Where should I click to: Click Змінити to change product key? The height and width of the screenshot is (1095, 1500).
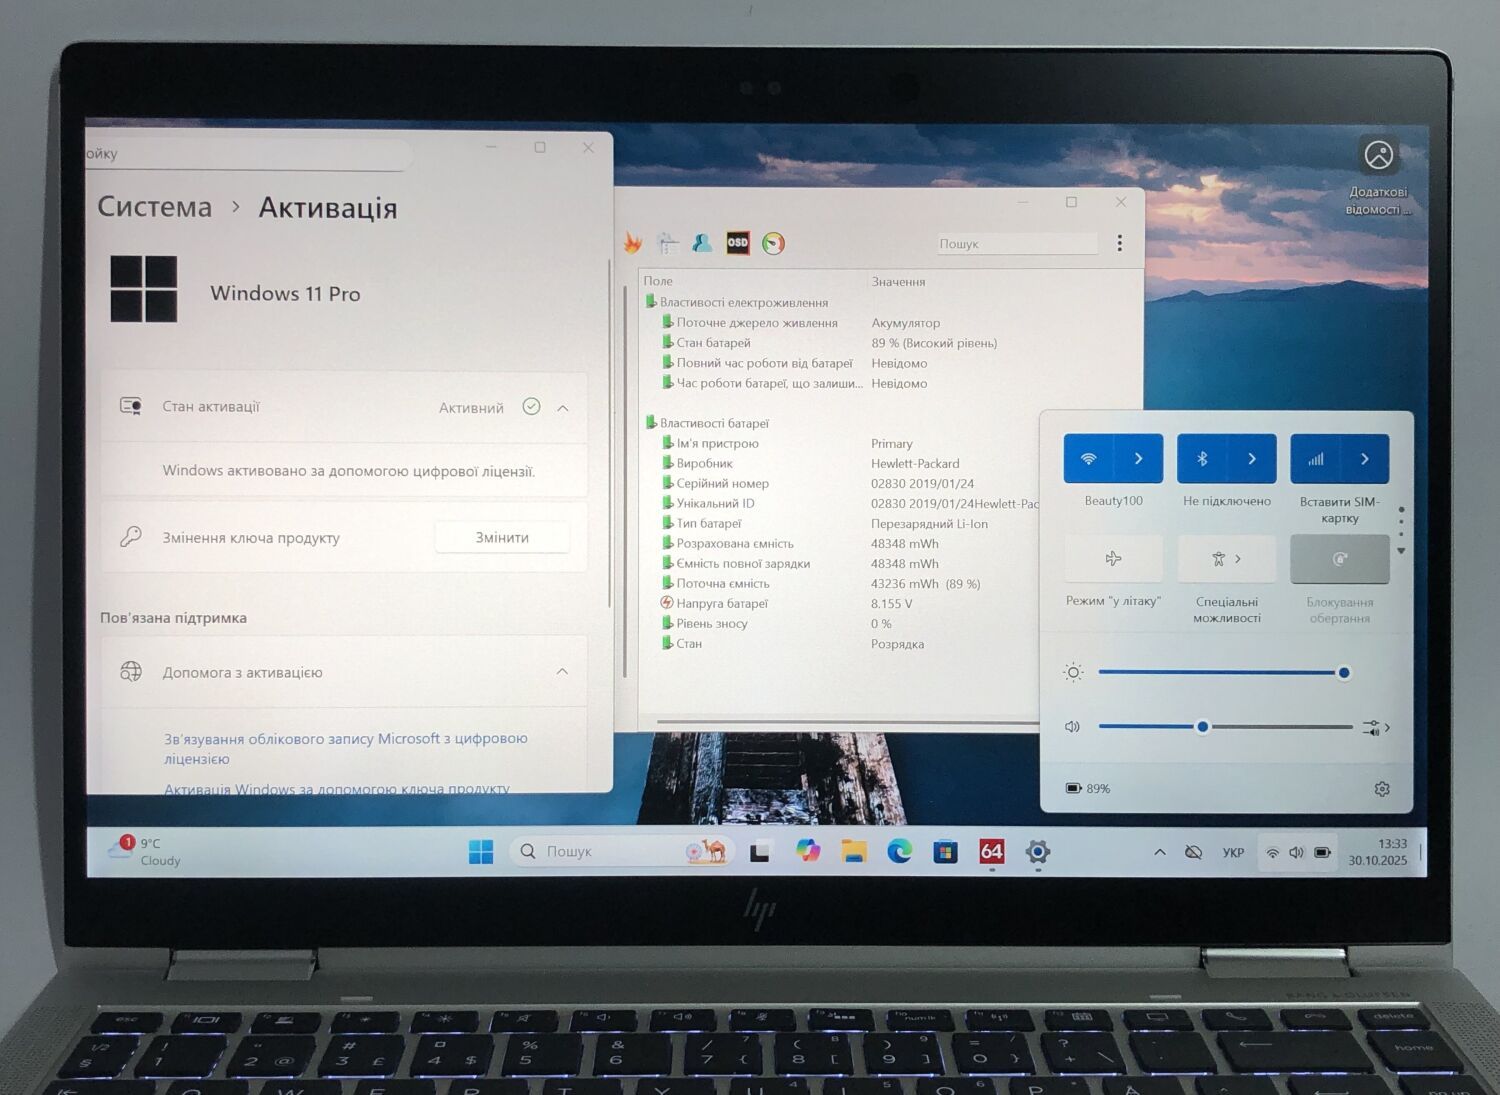coord(502,538)
